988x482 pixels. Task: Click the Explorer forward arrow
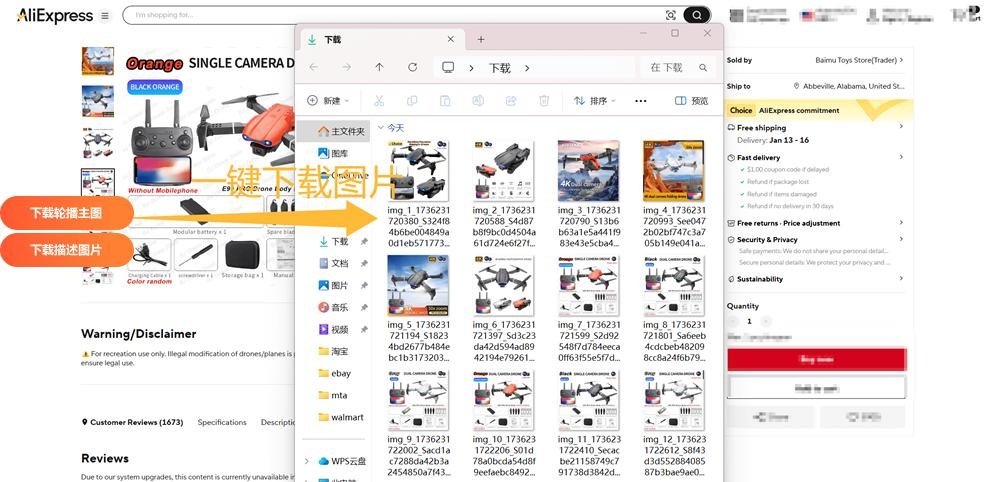(x=346, y=67)
